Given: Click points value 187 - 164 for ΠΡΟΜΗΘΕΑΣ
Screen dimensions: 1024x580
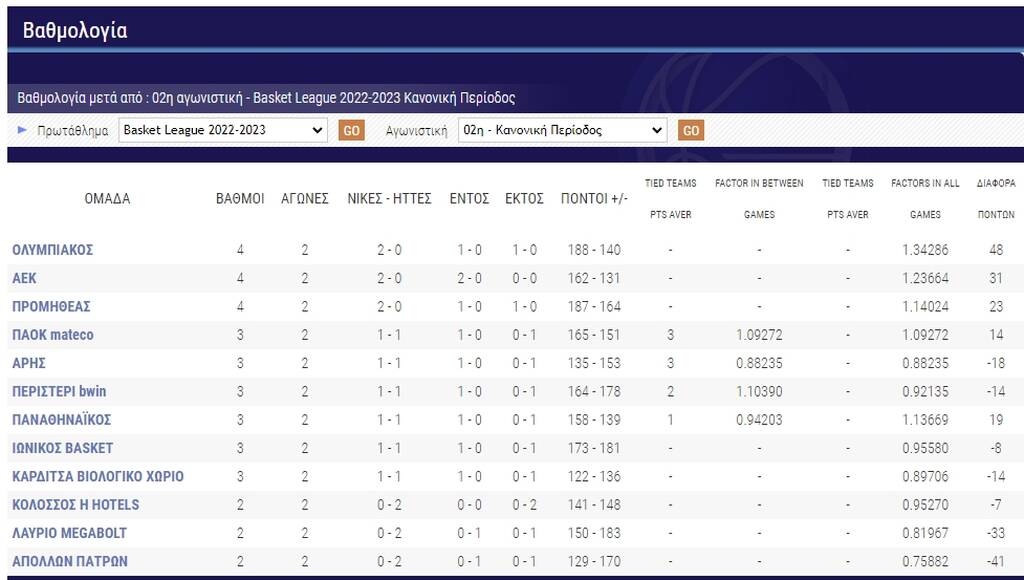Looking at the screenshot, I should [x=594, y=306].
